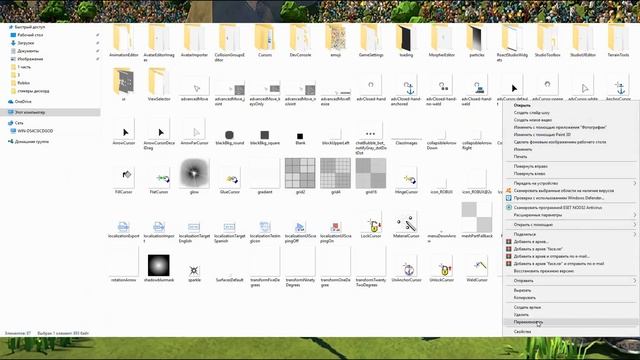
Task: Choose Печать in the context menu
Action: (570, 156)
